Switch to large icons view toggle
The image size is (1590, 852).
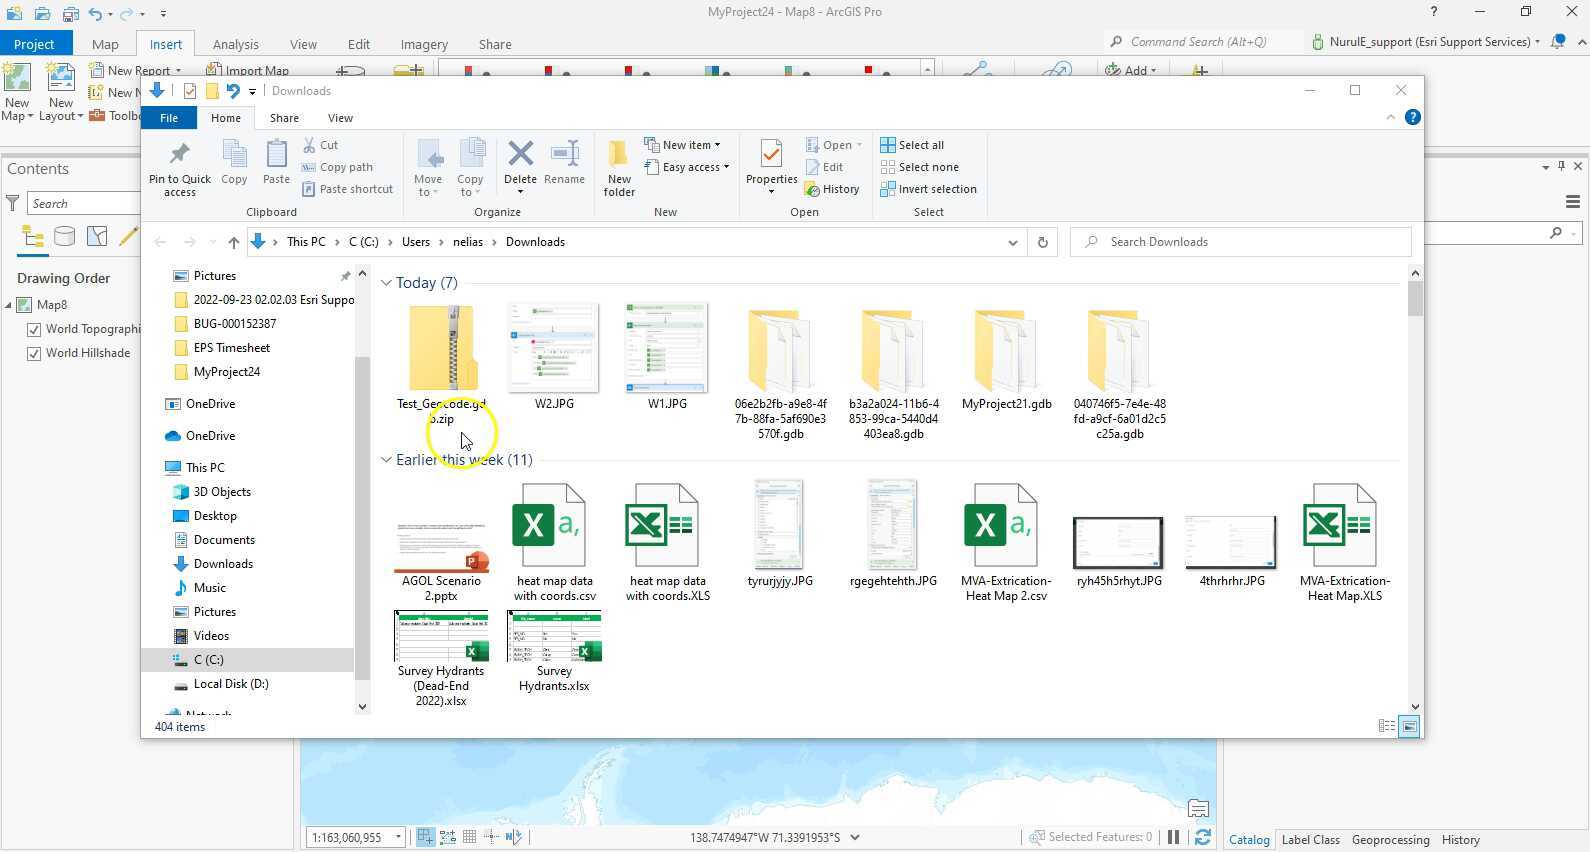tap(1409, 727)
